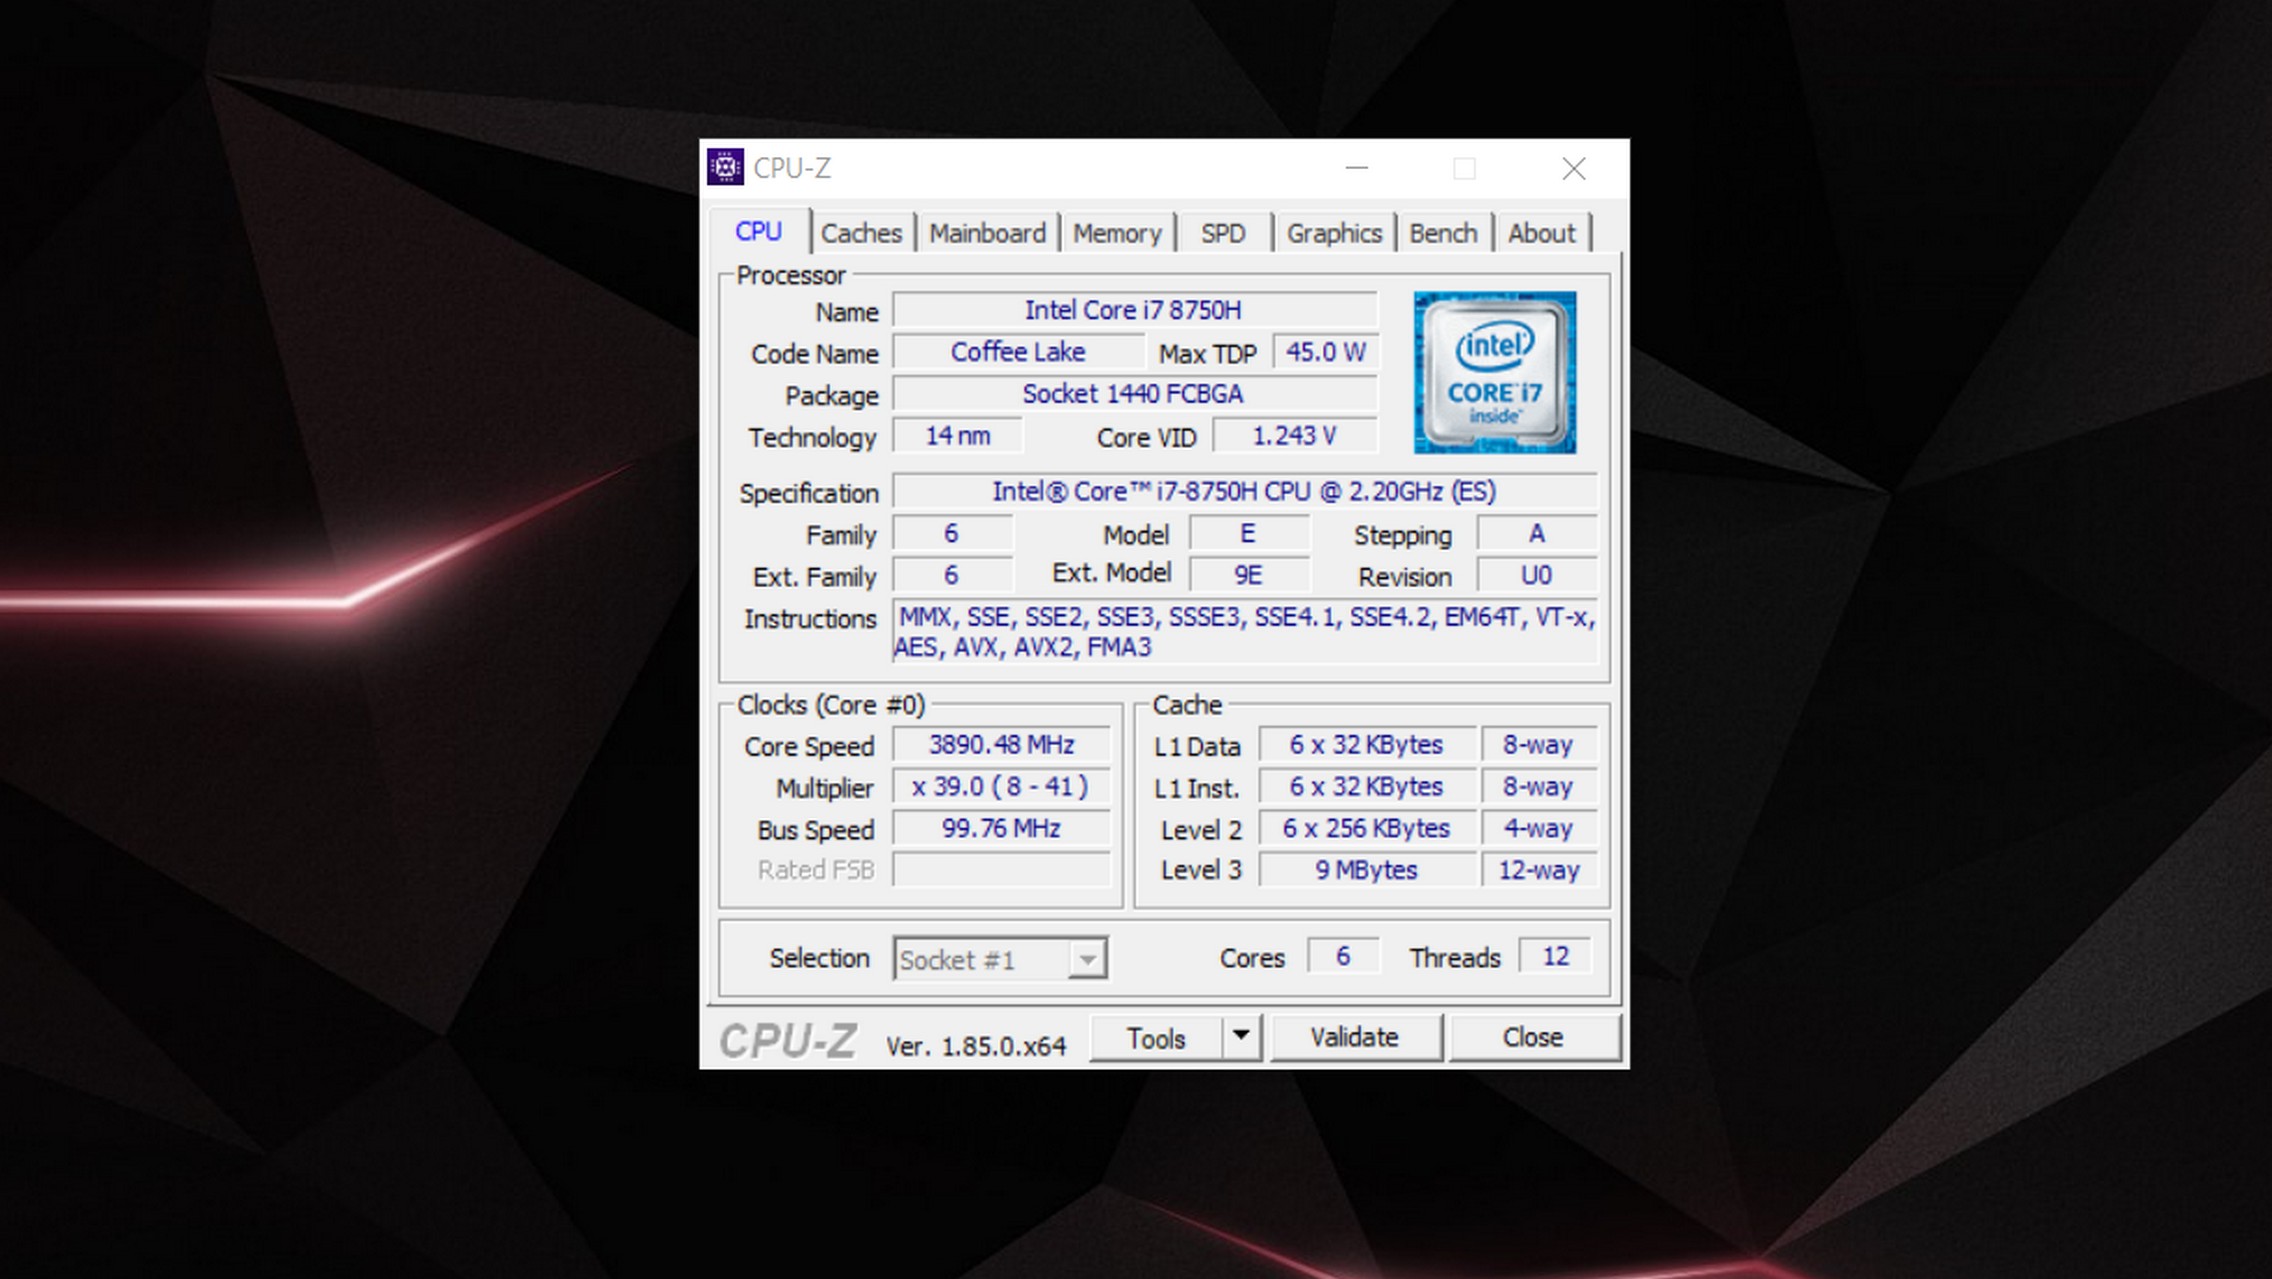Click the Core VID value '1.243 V'
This screenshot has width=2272, height=1279.
(1295, 436)
